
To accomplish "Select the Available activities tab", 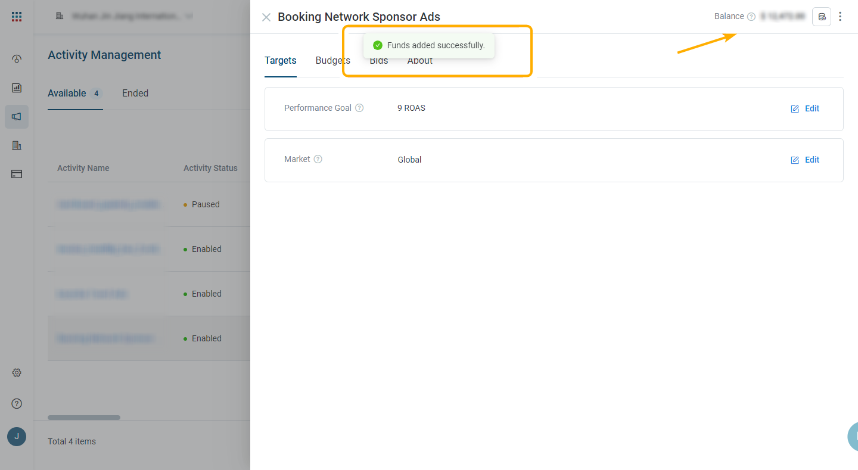I will (x=74, y=93).
